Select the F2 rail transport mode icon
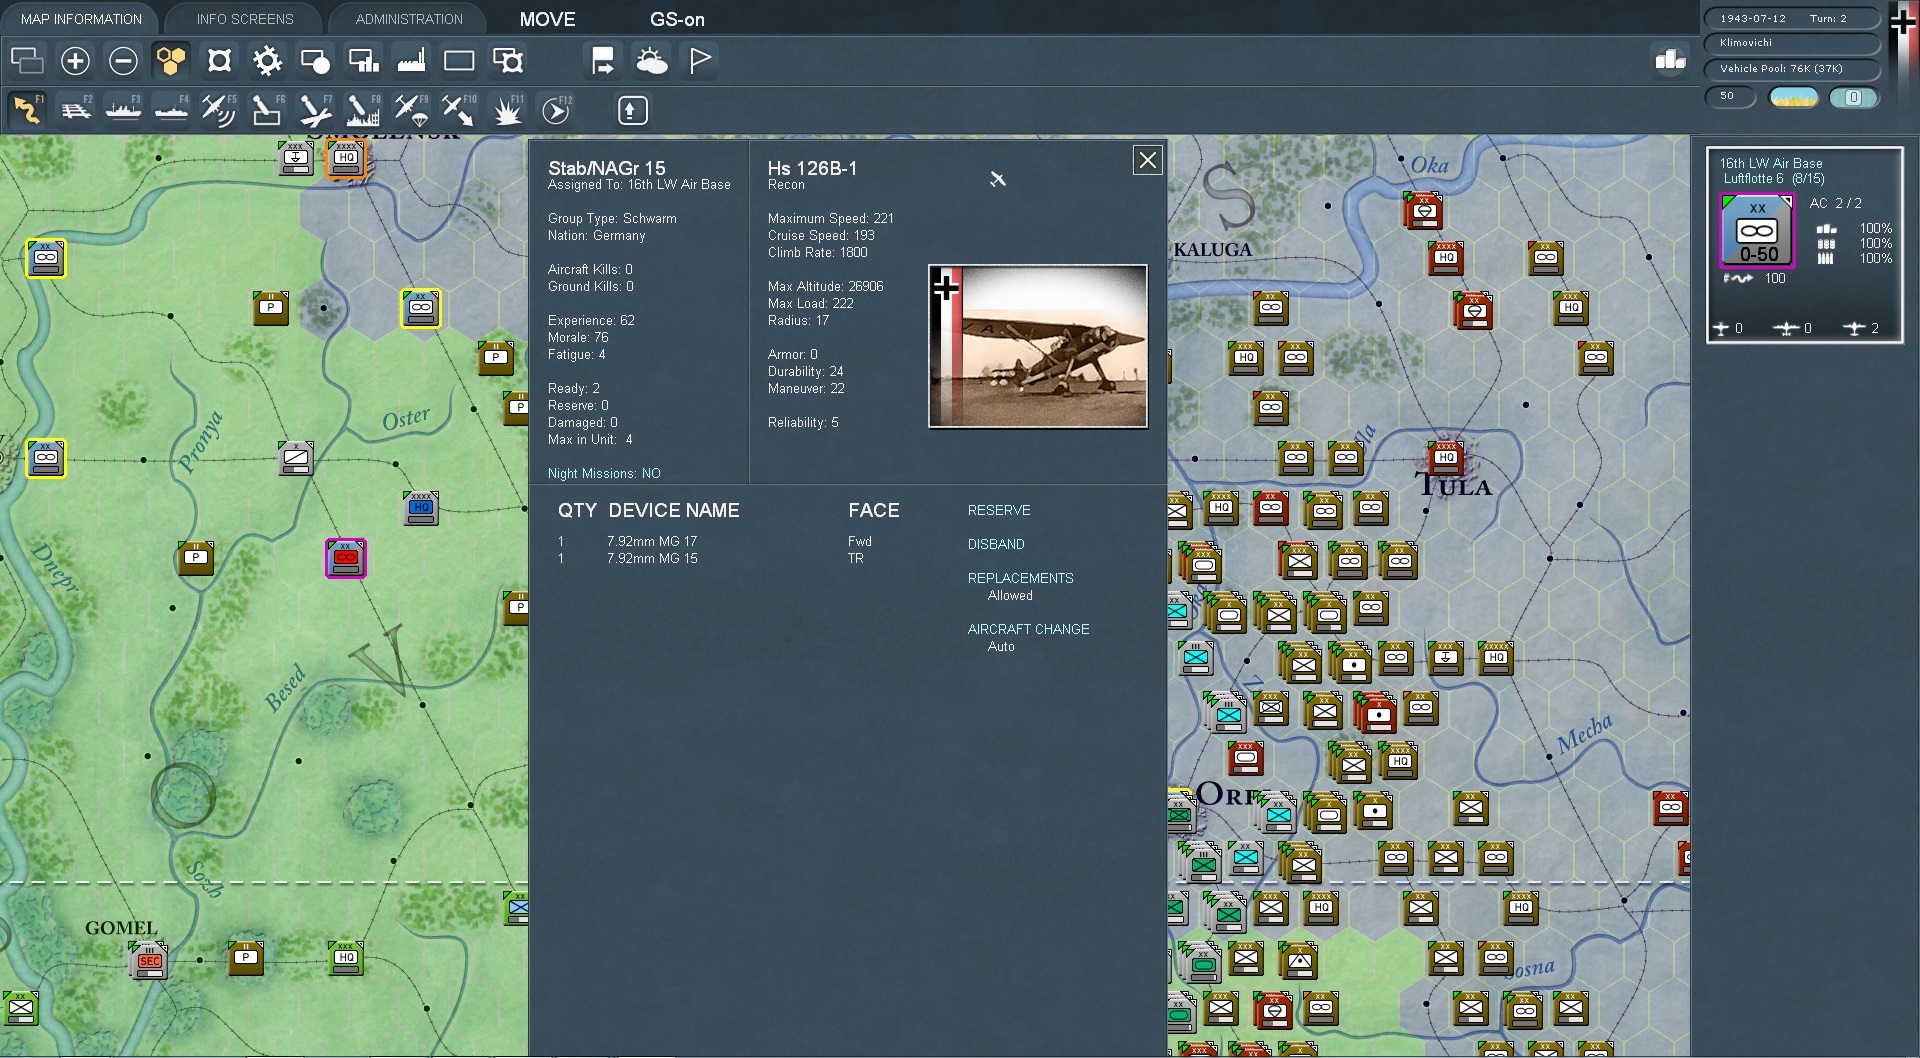Screen dimensions: 1920x1058 (76, 110)
